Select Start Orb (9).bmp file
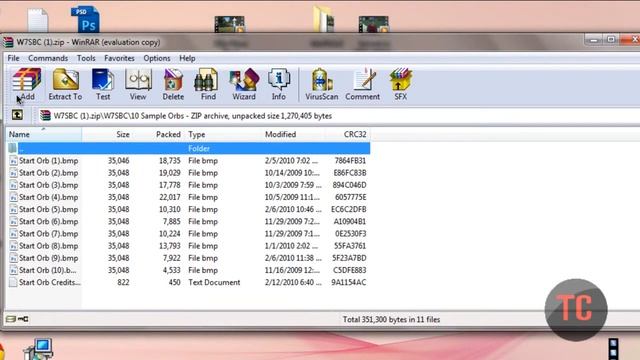This screenshot has width=640, height=360. pos(44,258)
